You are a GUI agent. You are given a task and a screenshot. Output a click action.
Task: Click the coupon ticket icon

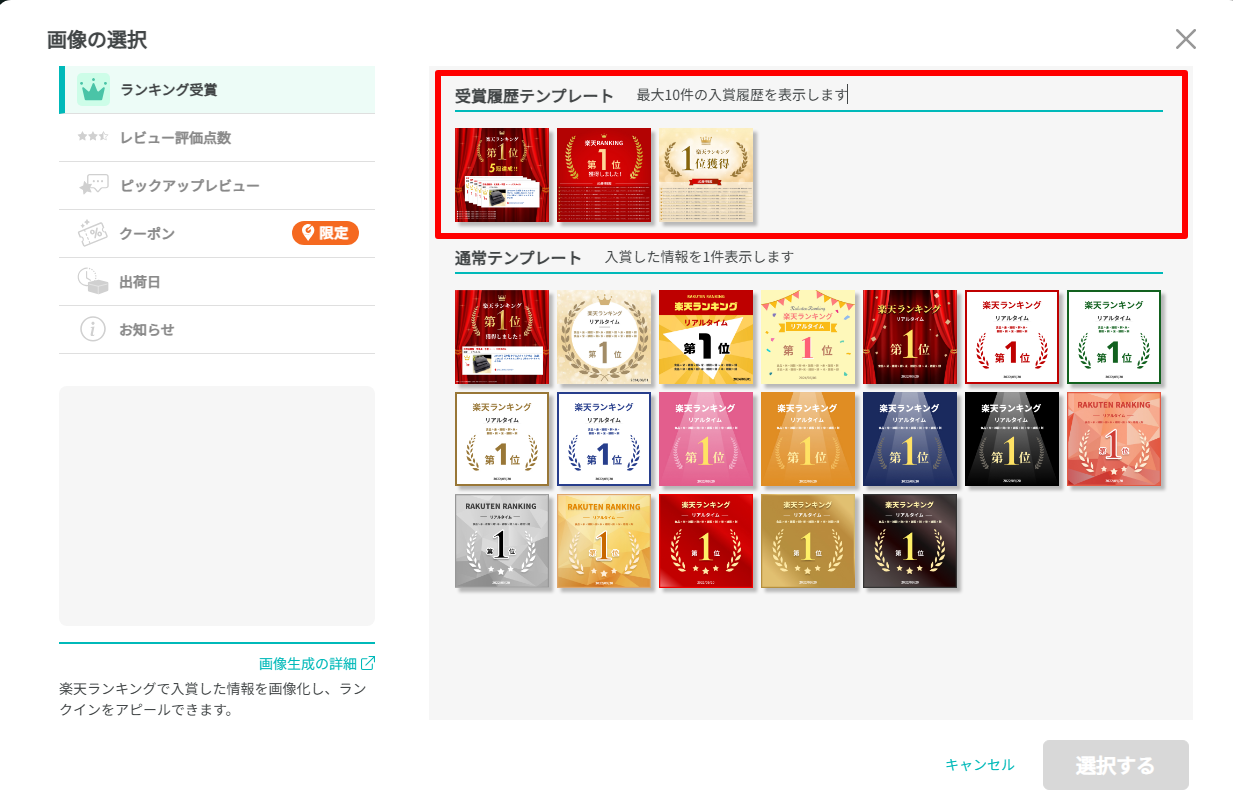[93, 233]
